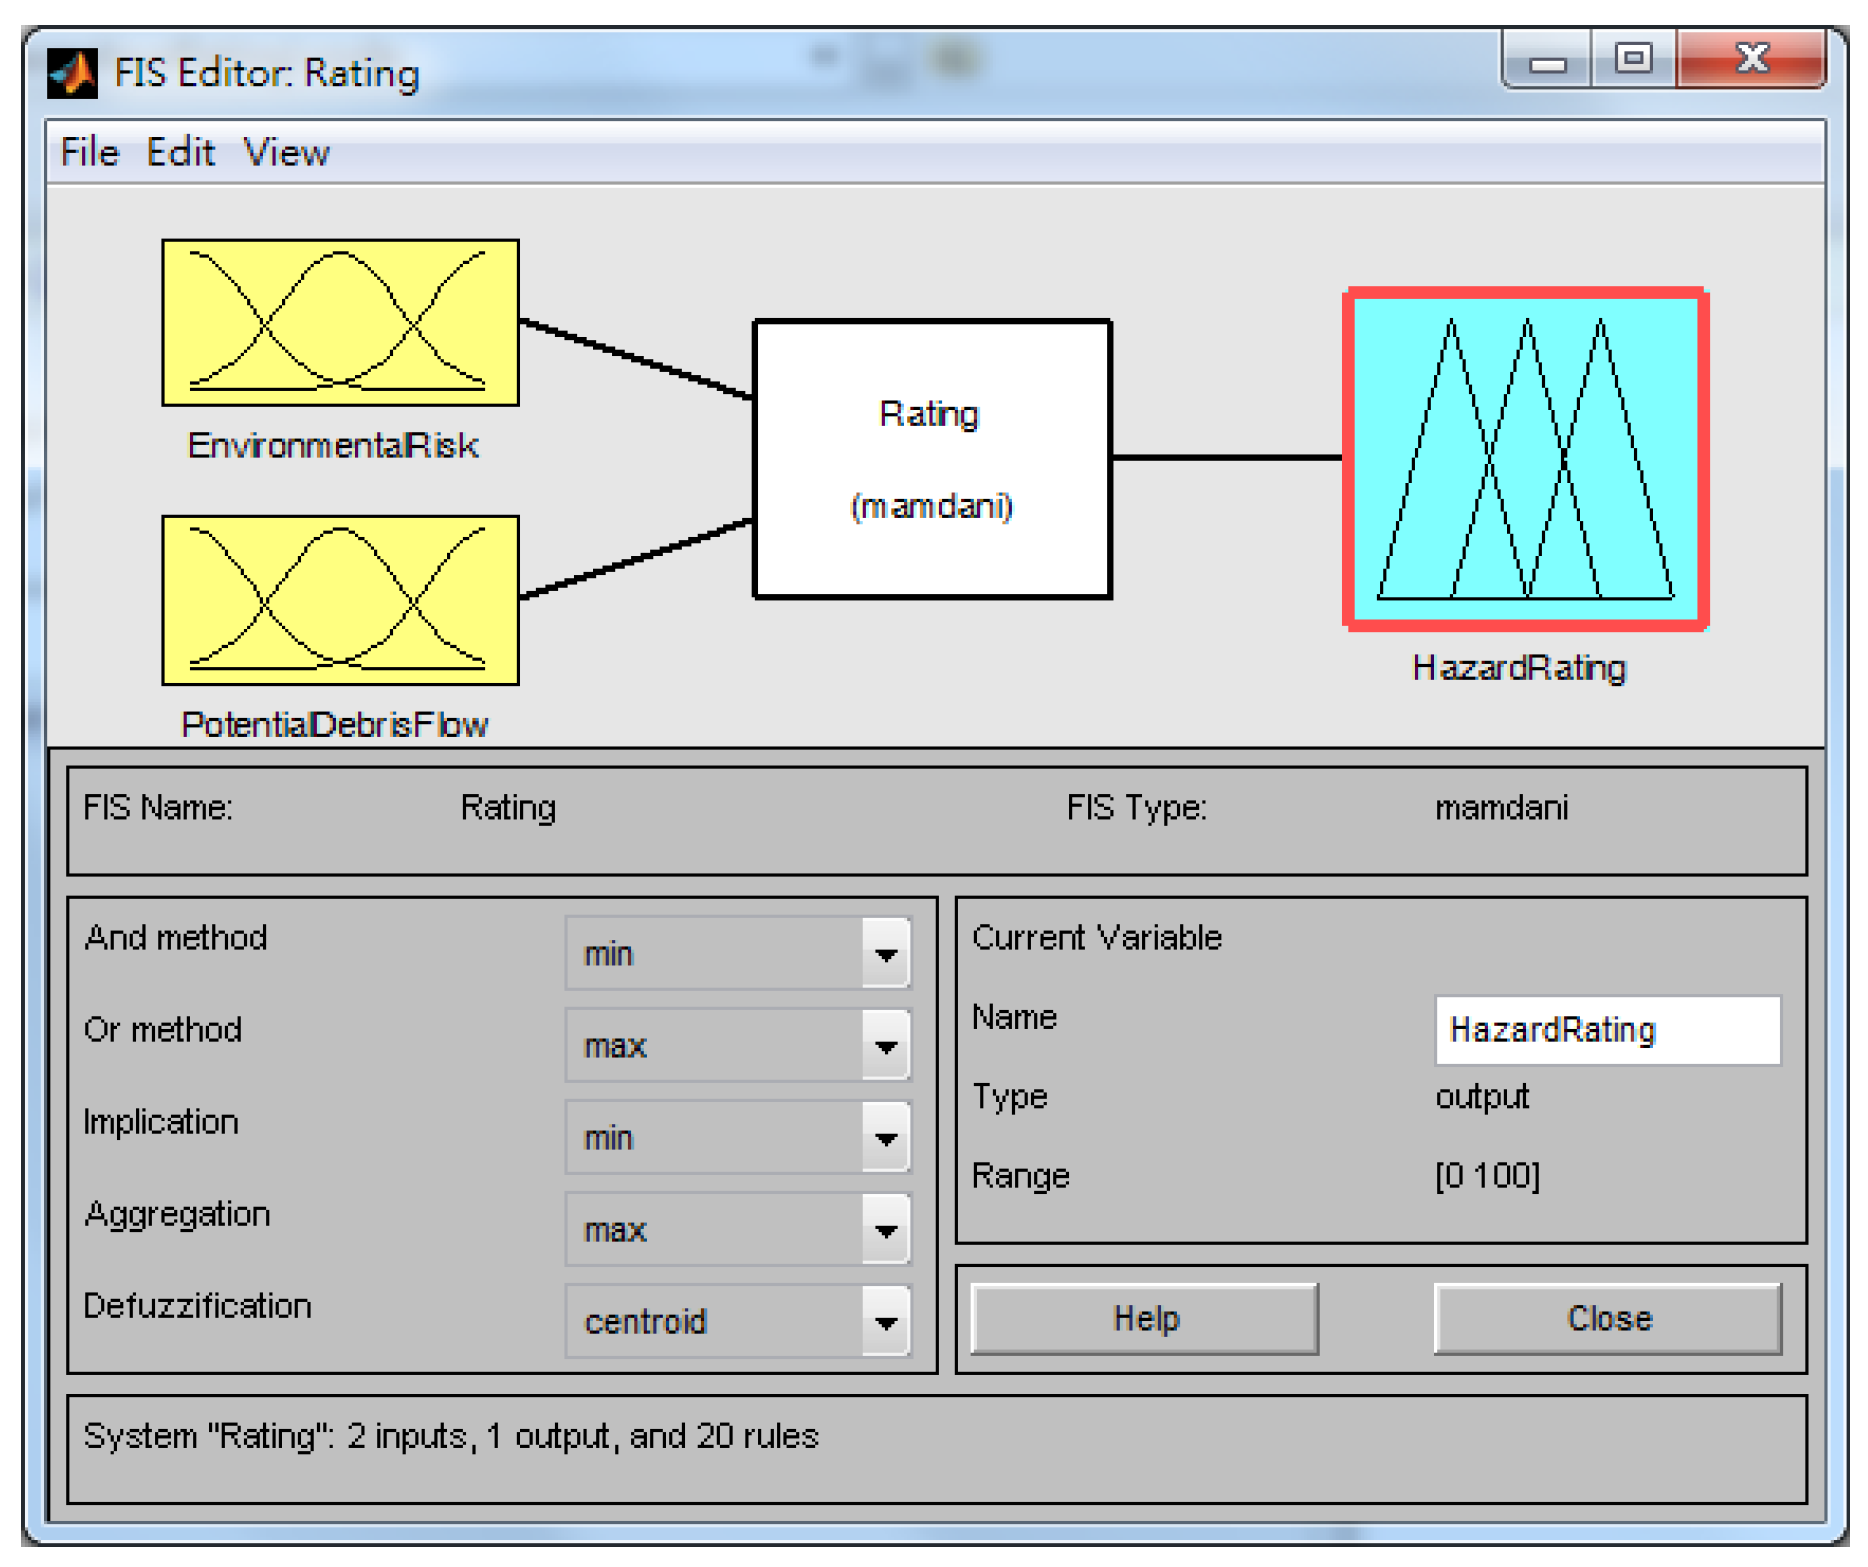Open the And method dropdown
Viewport: 1868px width, 1567px height.
[738, 954]
